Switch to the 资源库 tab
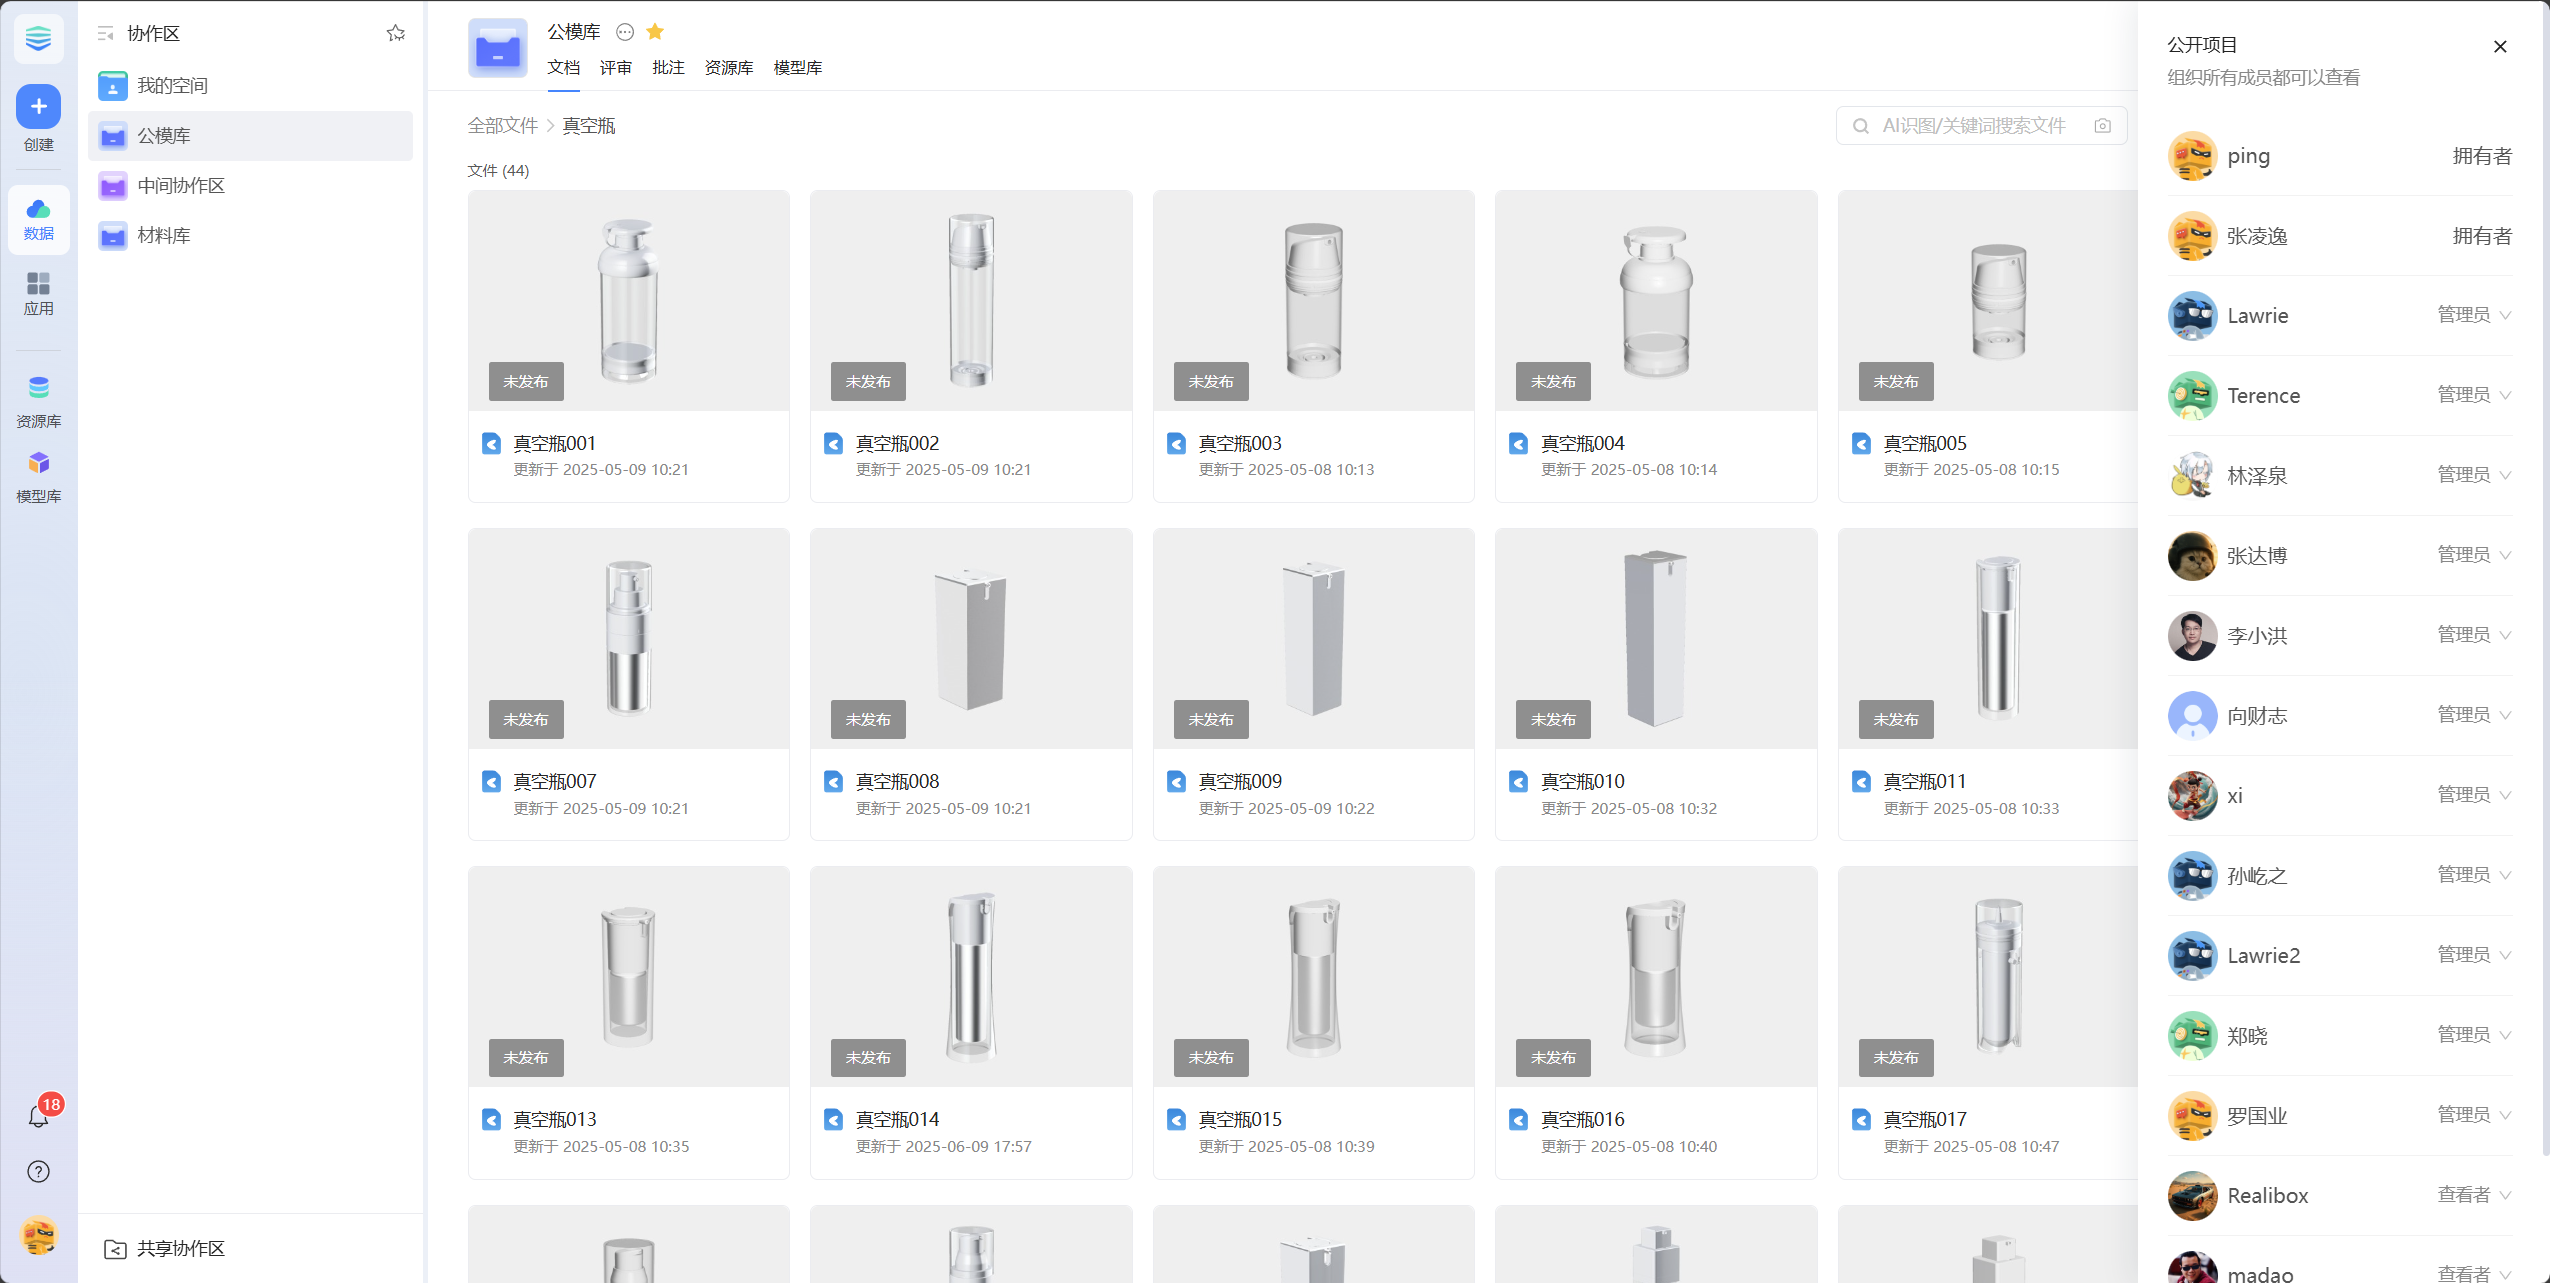The width and height of the screenshot is (2550, 1283). pyautogui.click(x=729, y=68)
